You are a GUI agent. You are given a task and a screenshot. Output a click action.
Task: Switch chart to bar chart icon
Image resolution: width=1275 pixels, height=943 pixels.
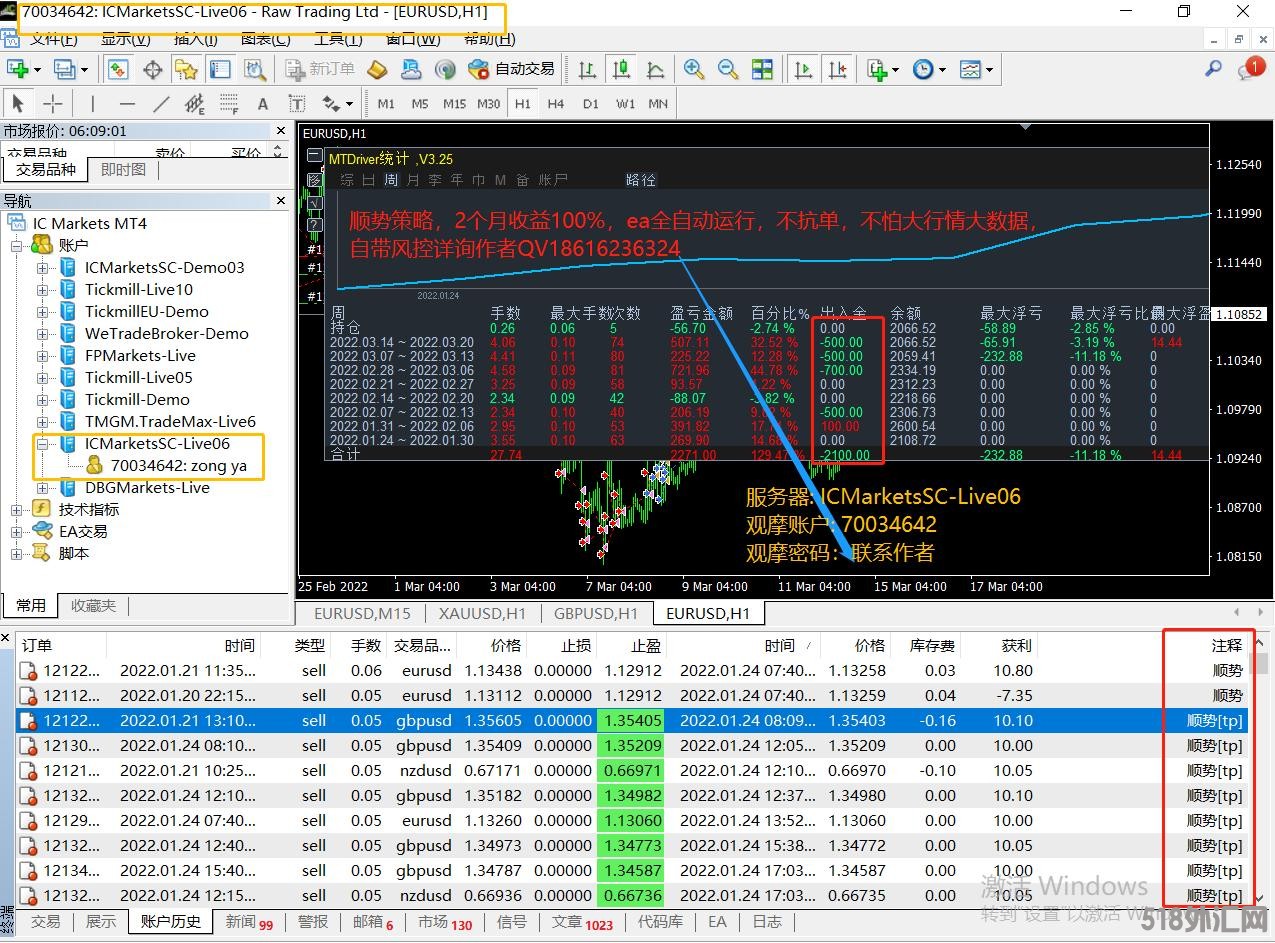pyautogui.click(x=587, y=69)
